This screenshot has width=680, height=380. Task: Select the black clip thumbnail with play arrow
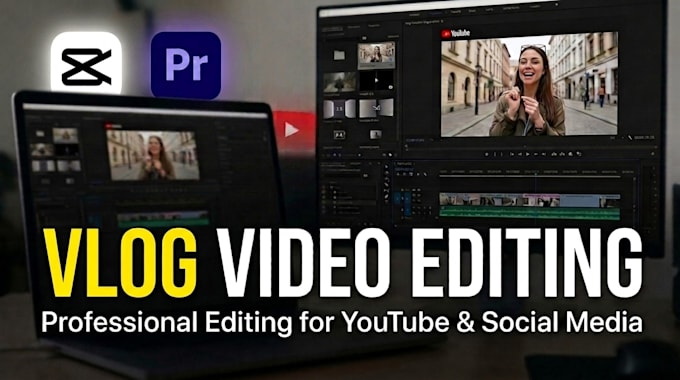(x=376, y=81)
